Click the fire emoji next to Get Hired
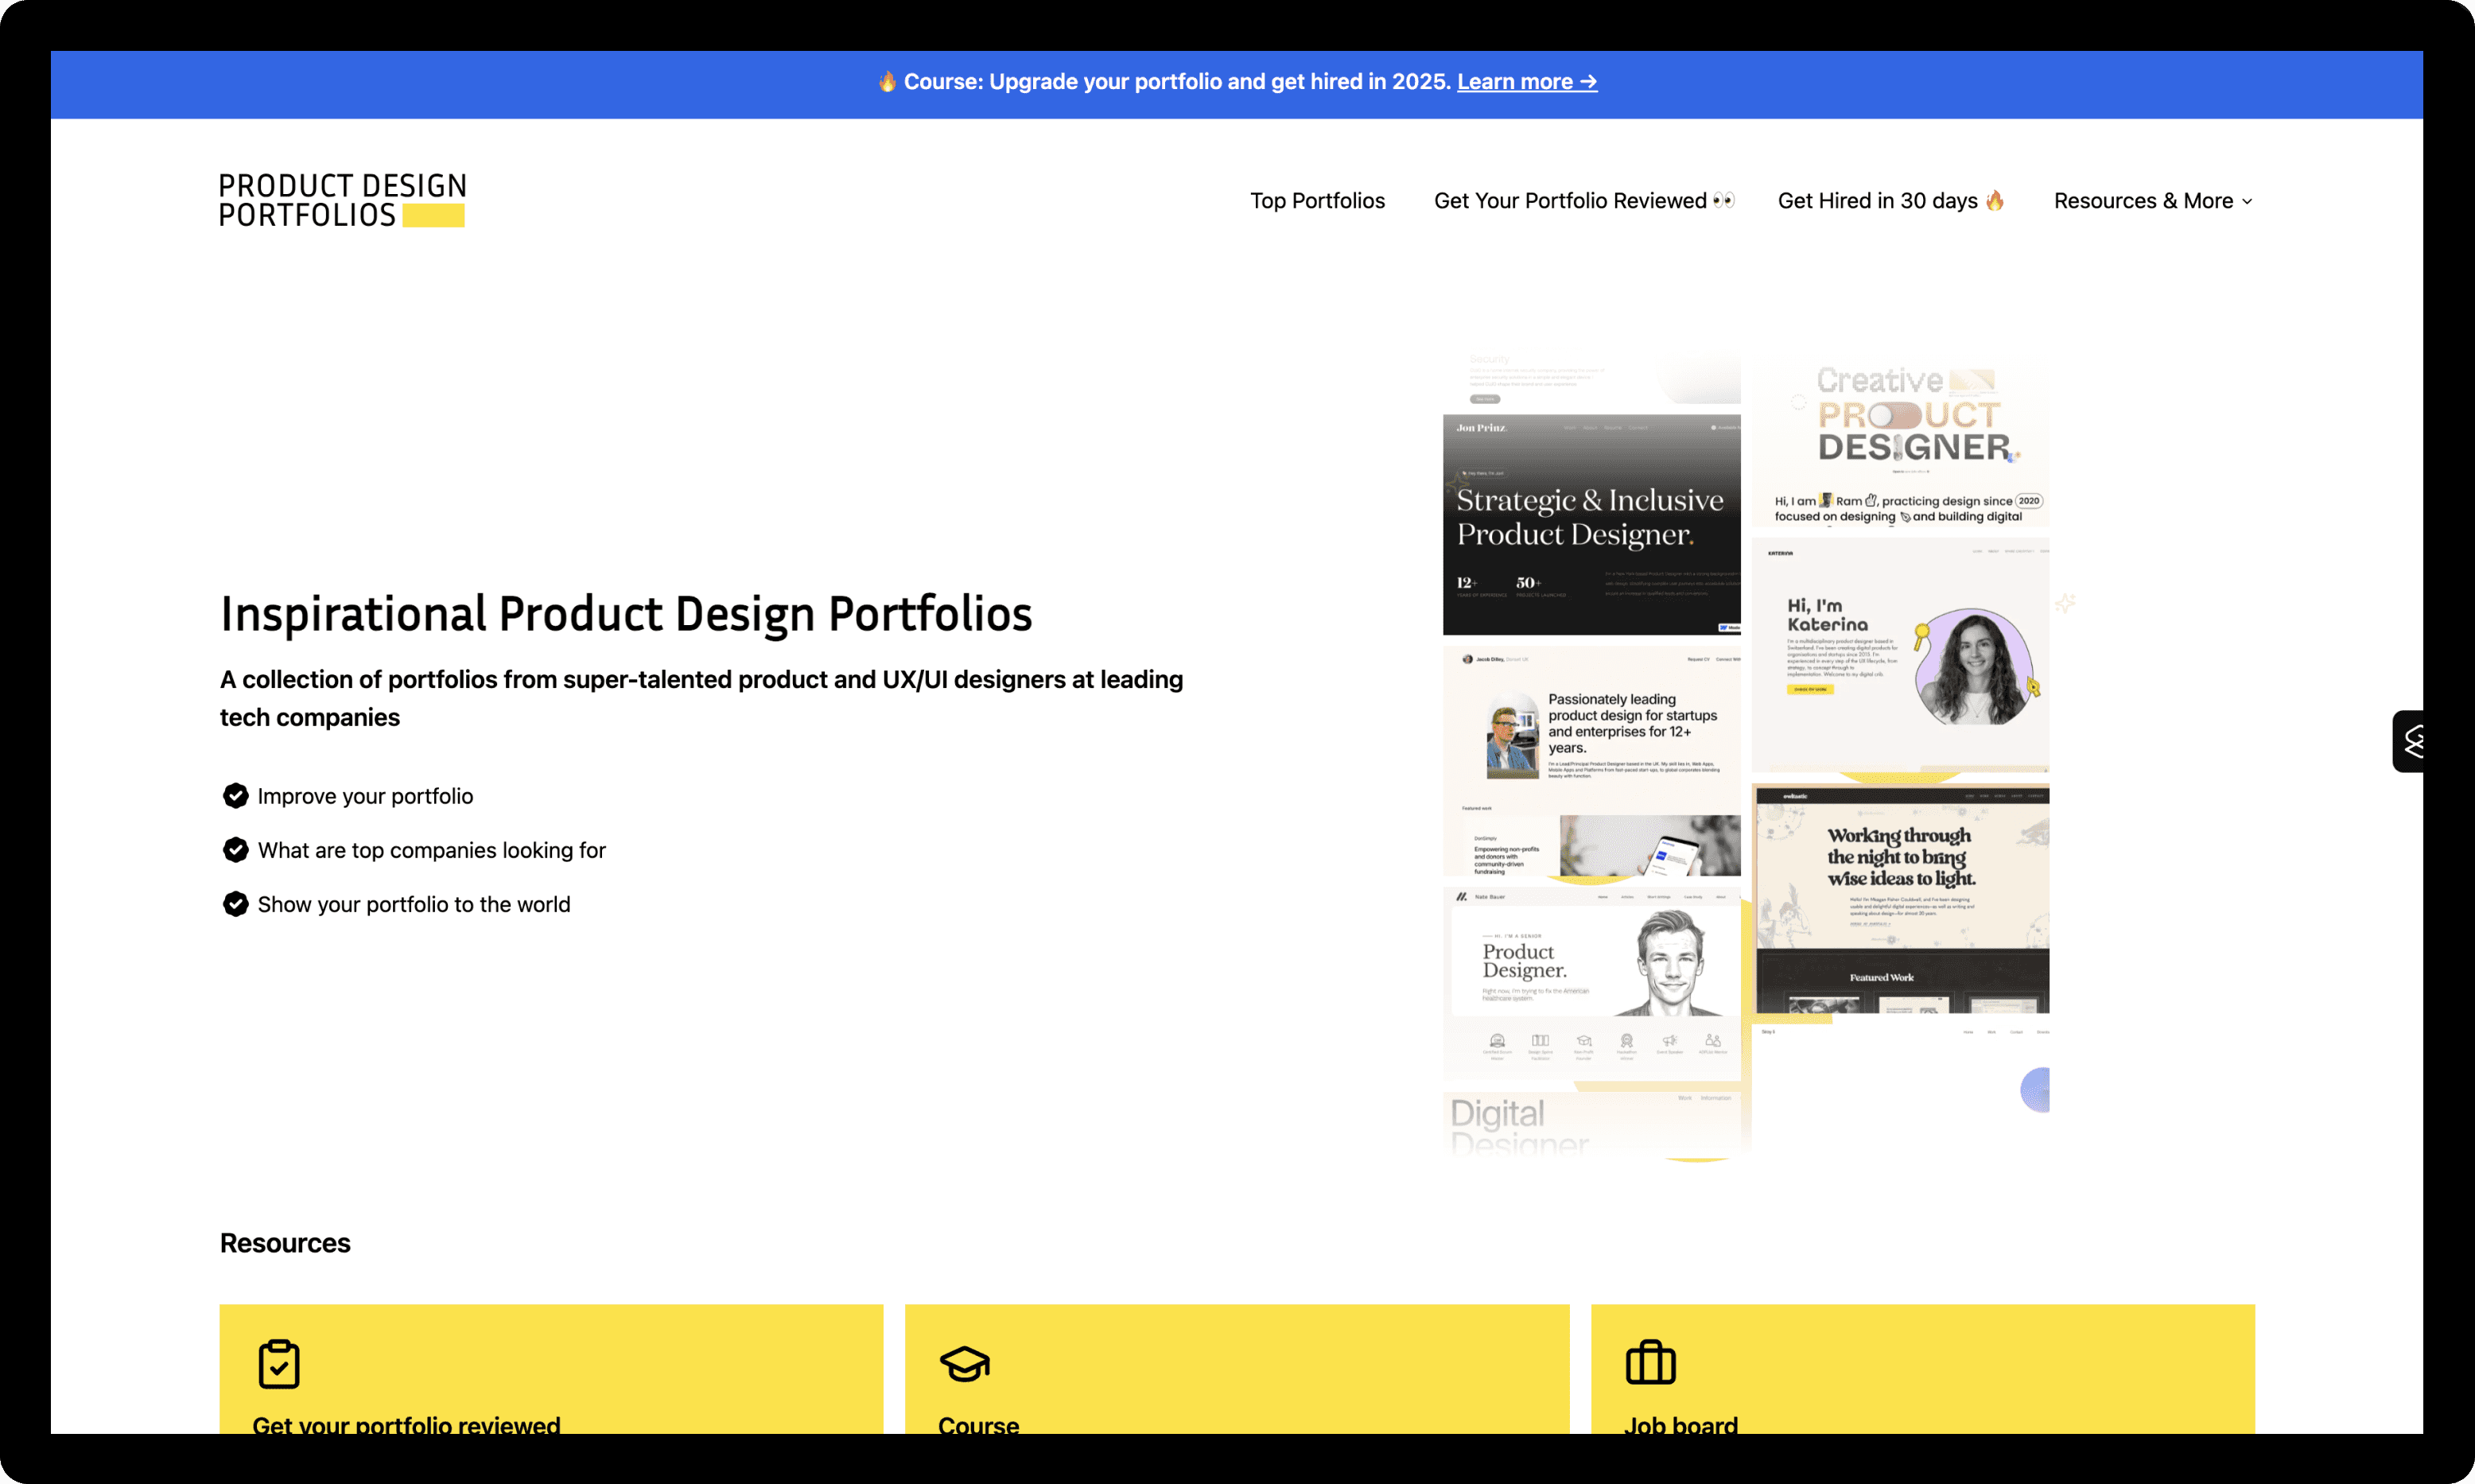Screen dimensions: 2475x1484 point(1995,200)
